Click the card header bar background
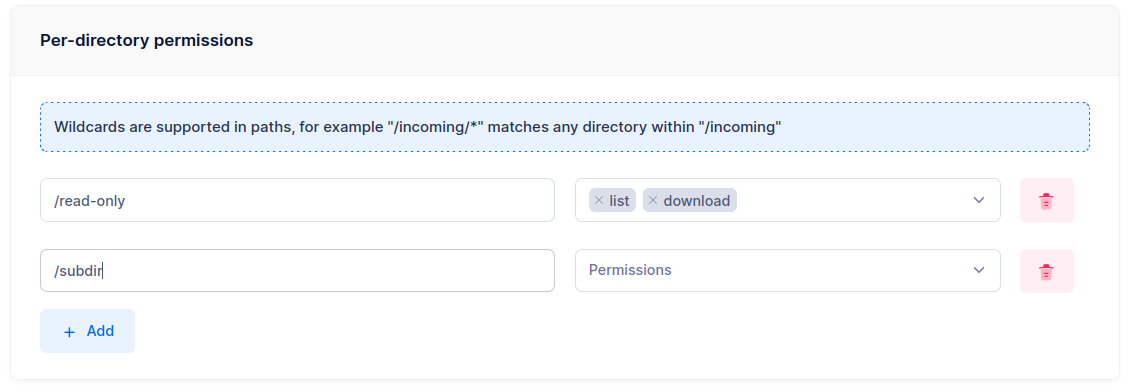Viewport: 1131px width, 390px height. tap(565, 41)
